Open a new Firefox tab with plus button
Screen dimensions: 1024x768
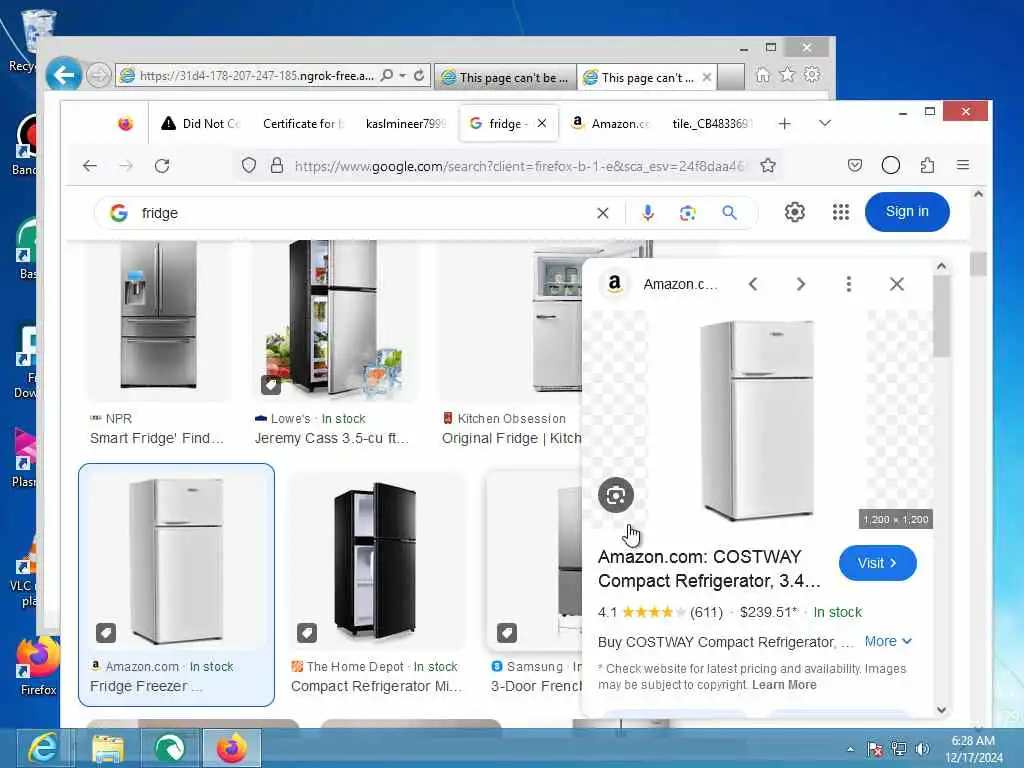coord(784,123)
